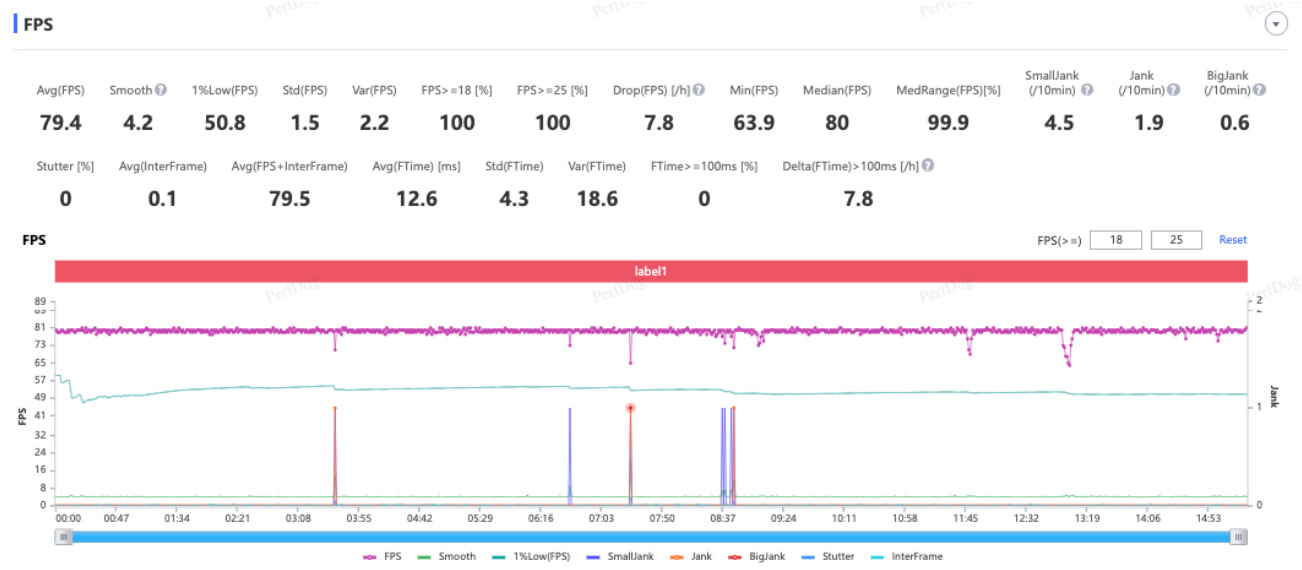Click the Std(FPS) value 1.5
Viewport: 1302px width, 570px height.
[x=305, y=123]
